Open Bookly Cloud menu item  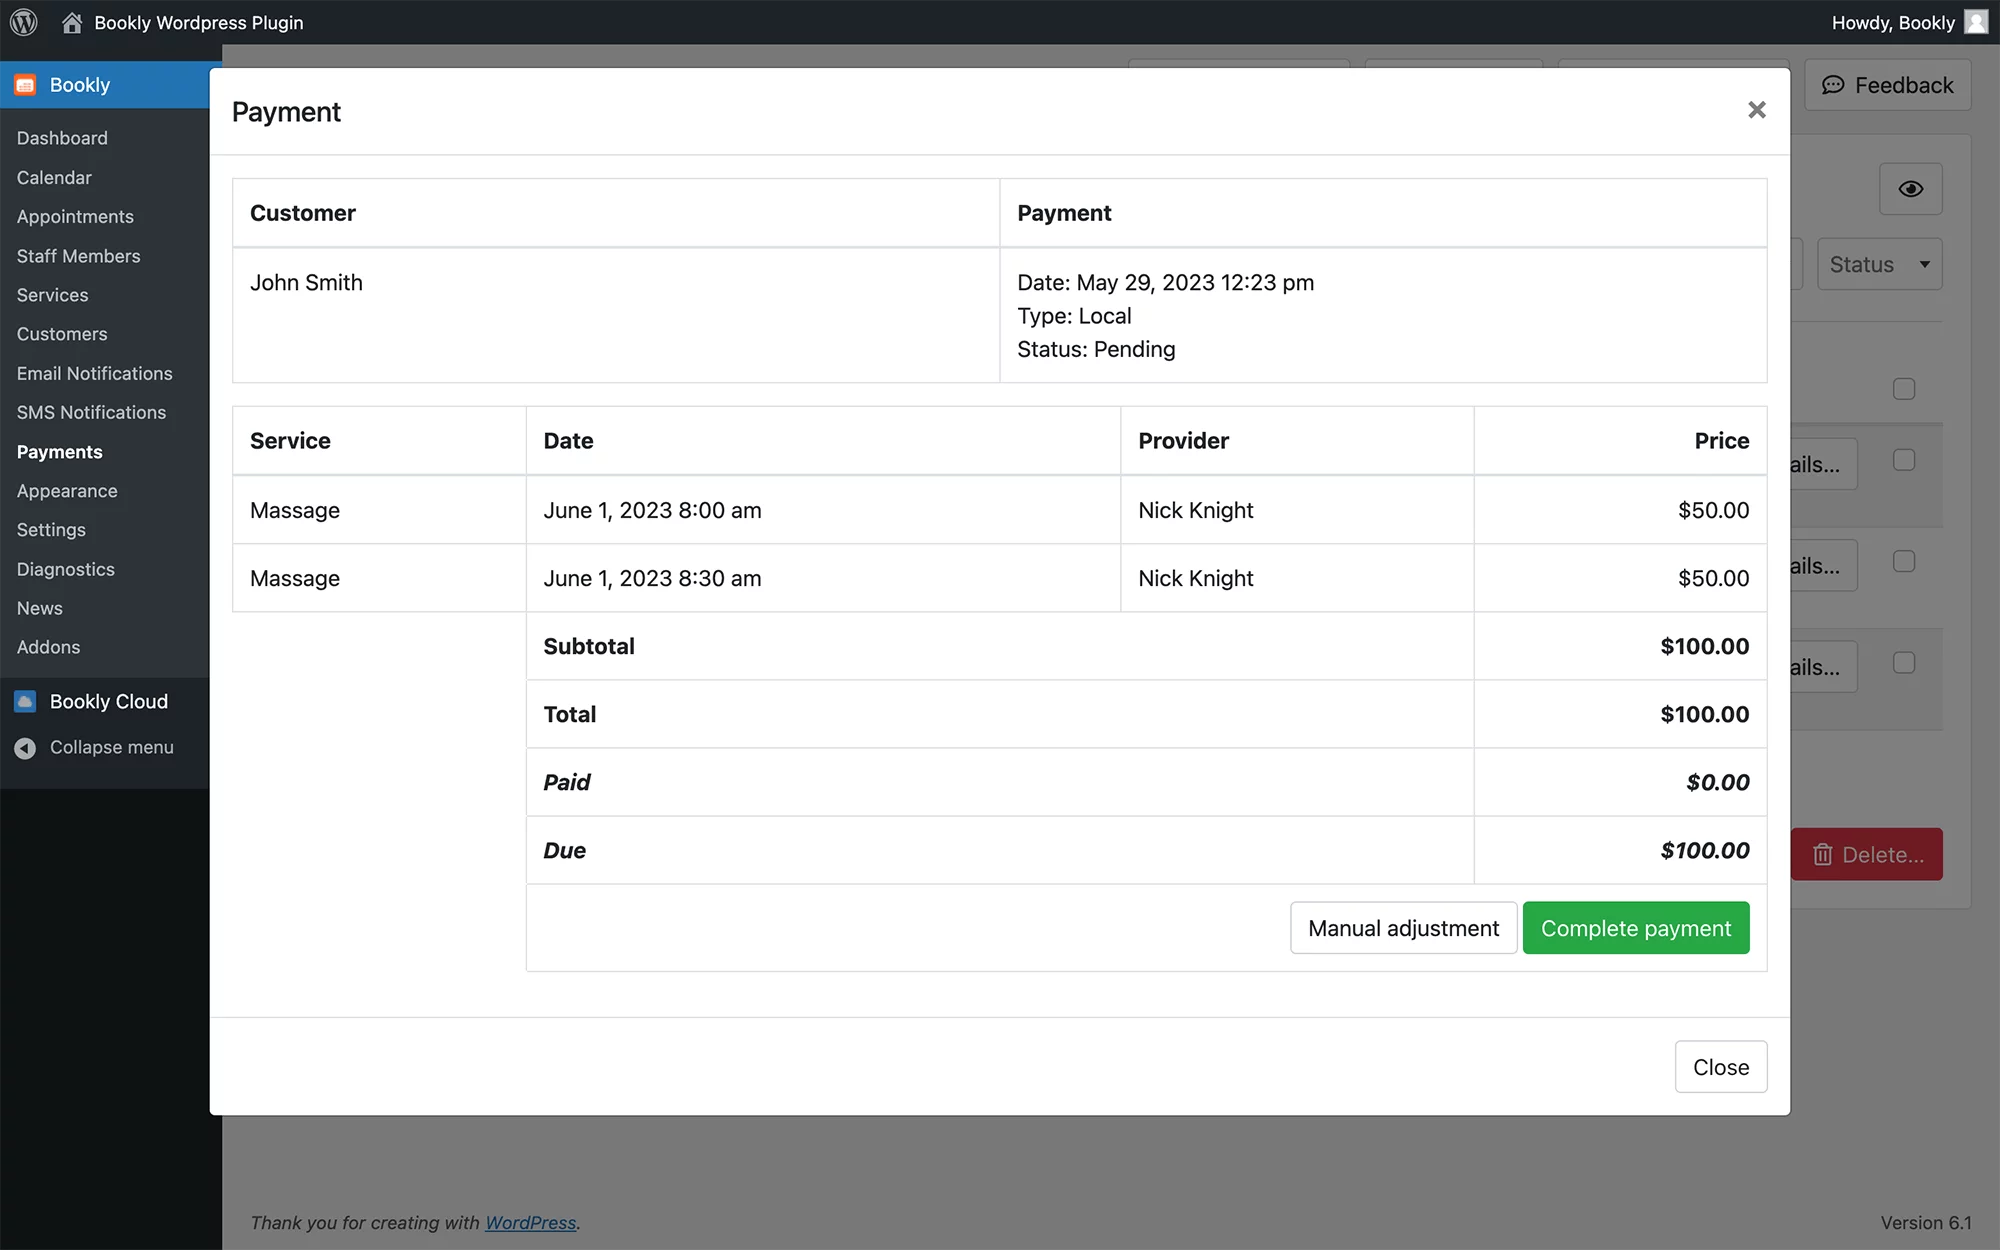tap(104, 701)
